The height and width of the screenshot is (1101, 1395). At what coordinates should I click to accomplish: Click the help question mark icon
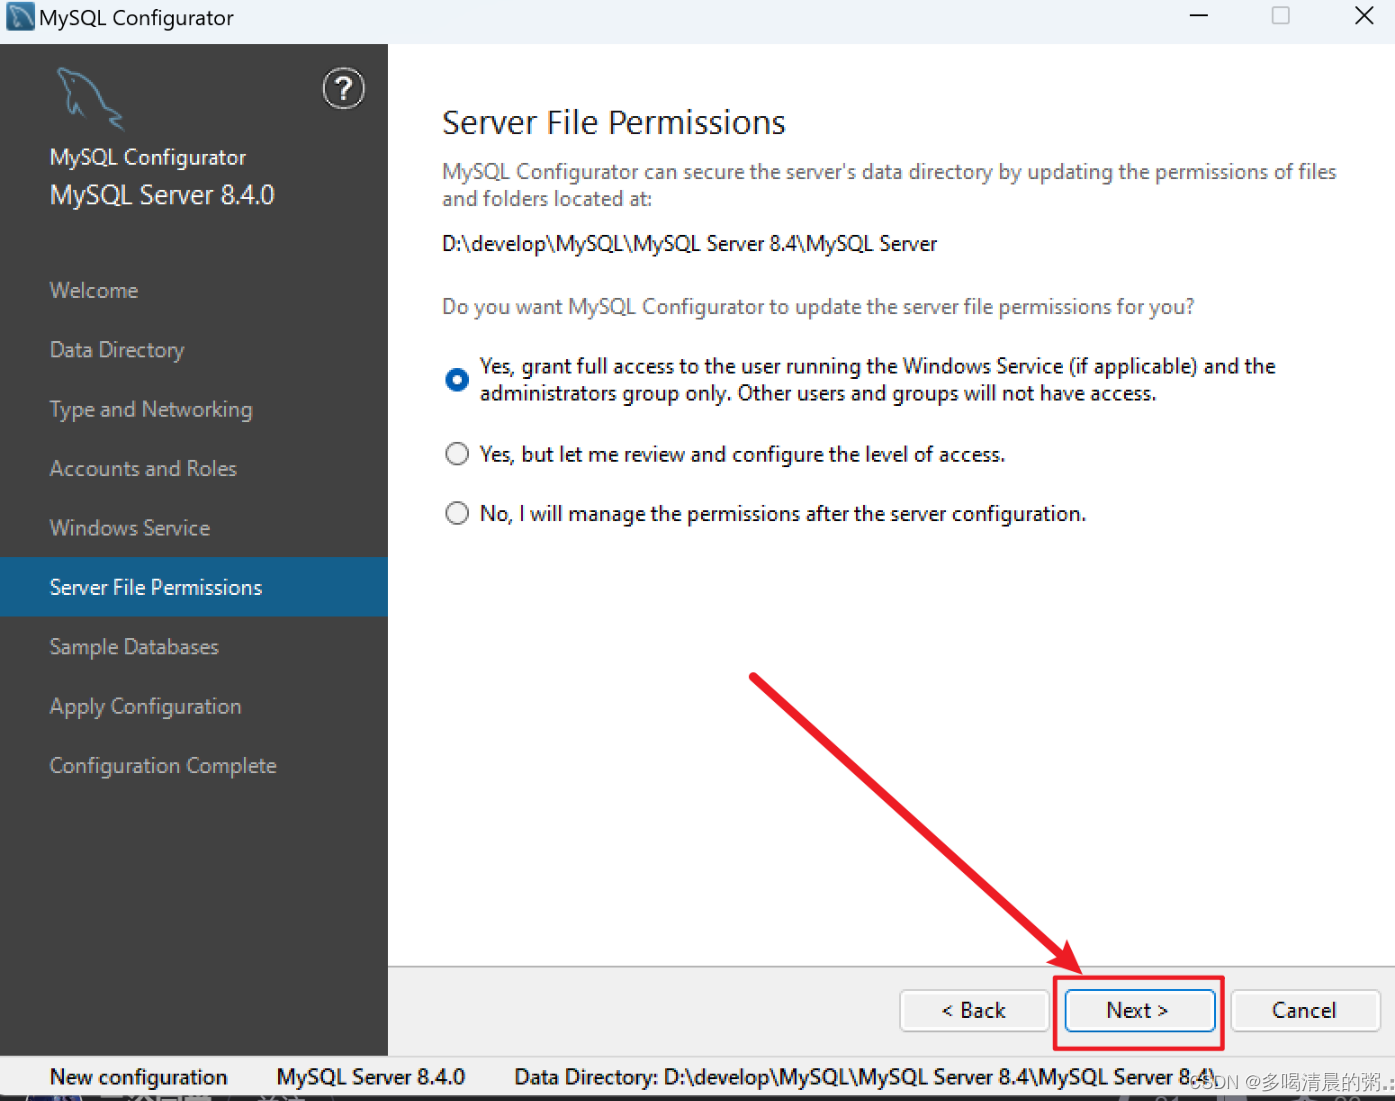[x=343, y=89]
